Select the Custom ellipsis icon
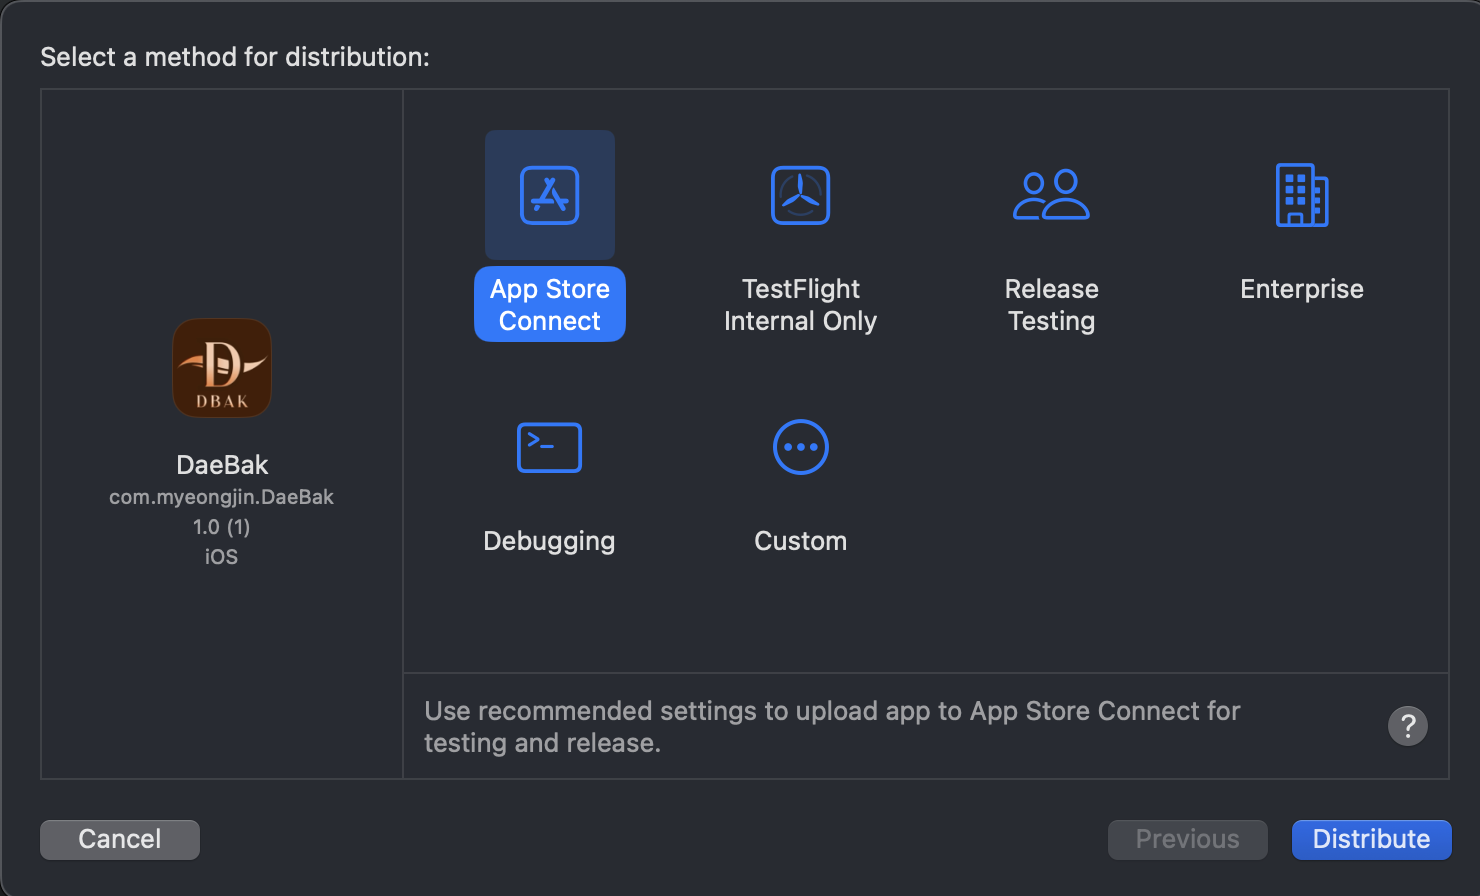Viewport: 1480px width, 896px height. (800, 447)
